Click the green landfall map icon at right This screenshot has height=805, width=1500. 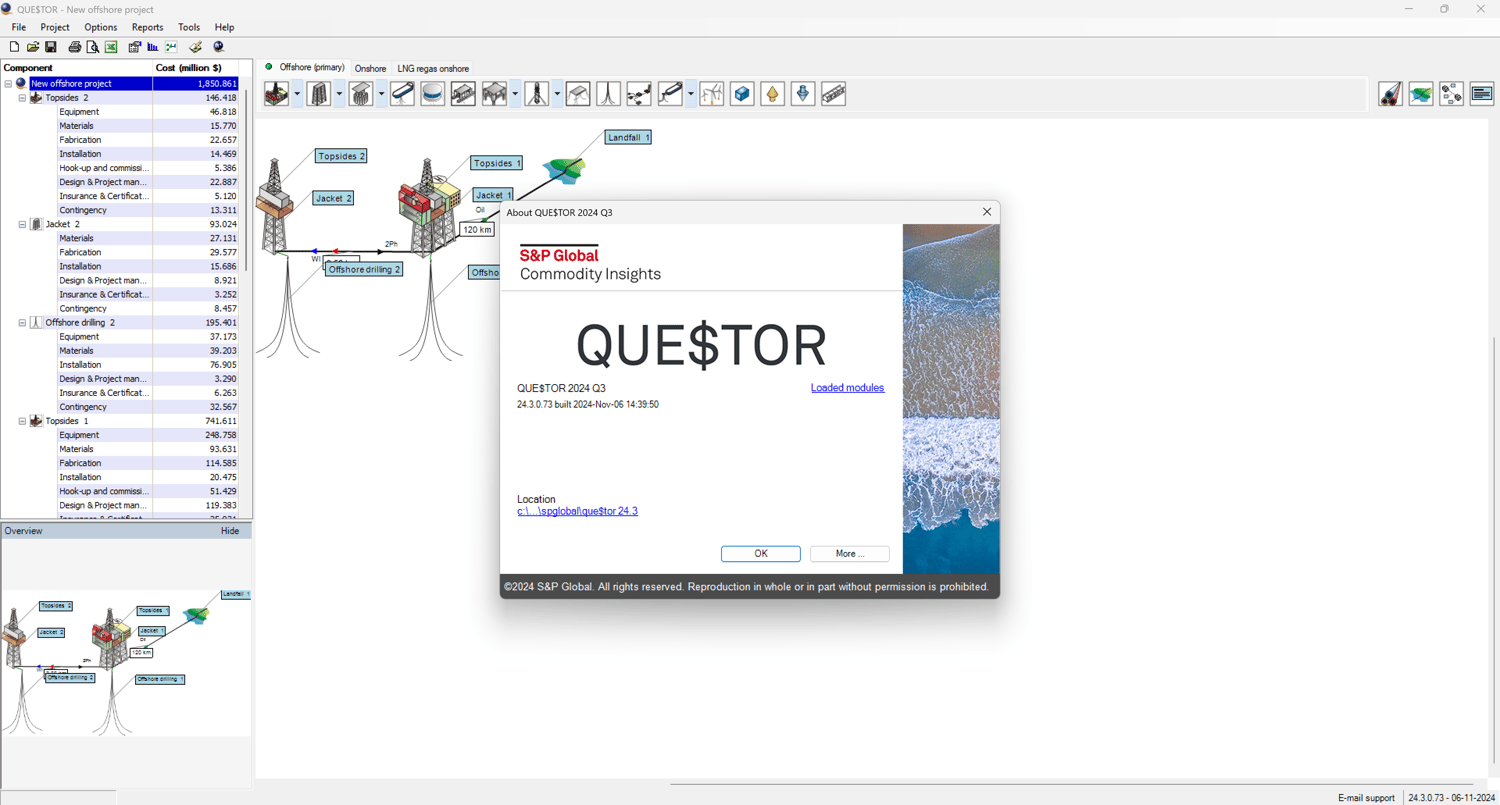click(1421, 94)
